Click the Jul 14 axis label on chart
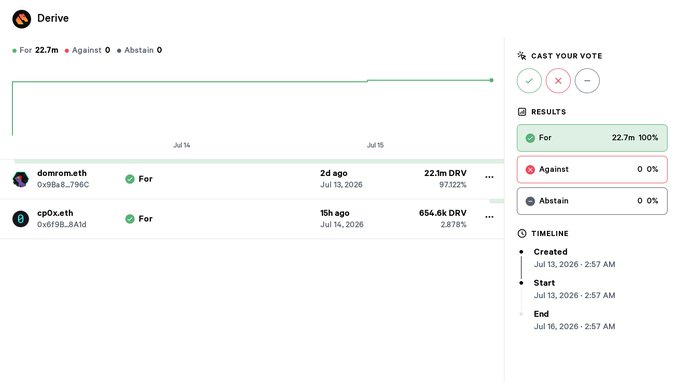Screen dimensions: 680x382 (x=182, y=145)
